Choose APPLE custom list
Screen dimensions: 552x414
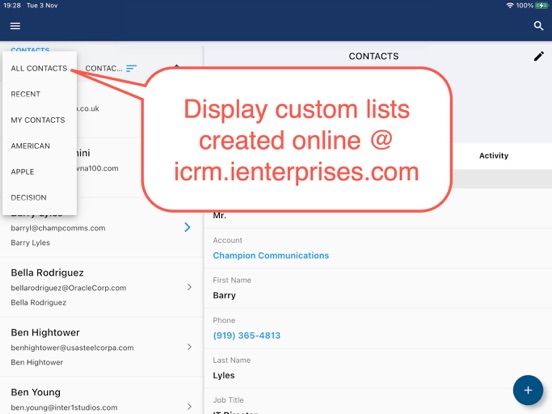click(x=23, y=172)
